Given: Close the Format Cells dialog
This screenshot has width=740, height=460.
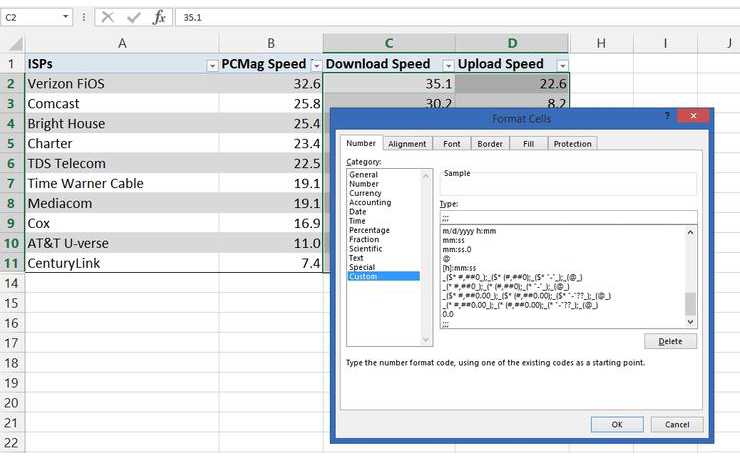Looking at the screenshot, I should [692, 117].
